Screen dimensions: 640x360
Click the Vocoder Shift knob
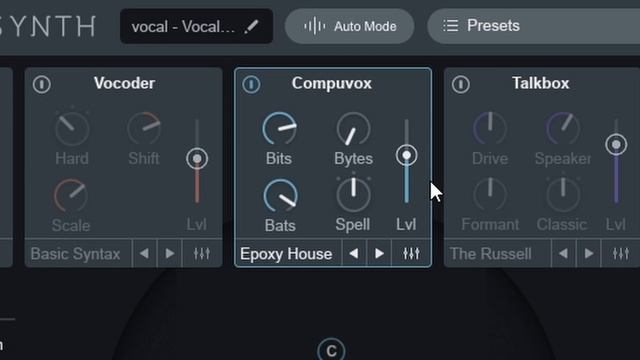pos(144,129)
